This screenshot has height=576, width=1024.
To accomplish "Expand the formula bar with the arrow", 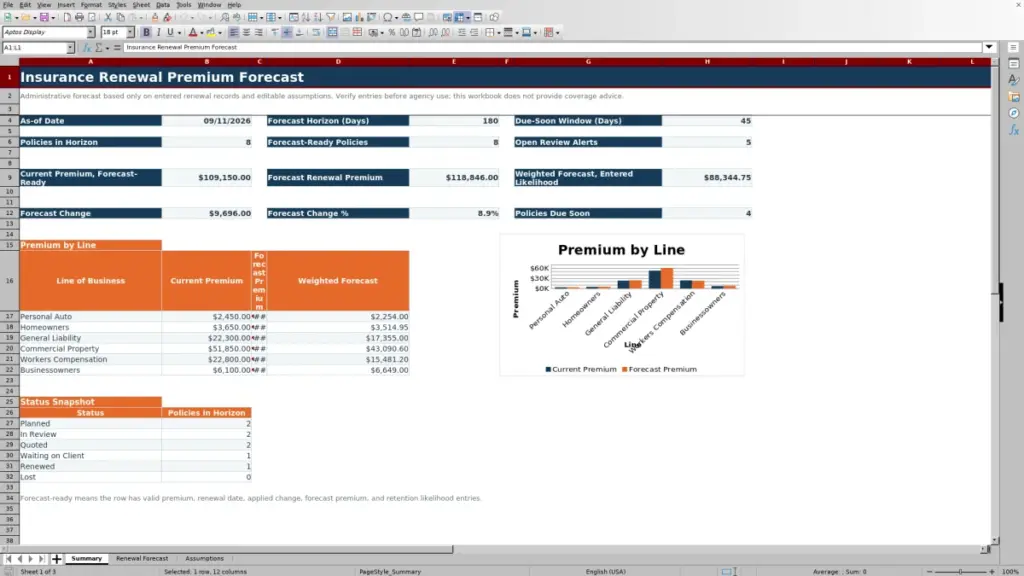I will pyautogui.click(x=989, y=48).
